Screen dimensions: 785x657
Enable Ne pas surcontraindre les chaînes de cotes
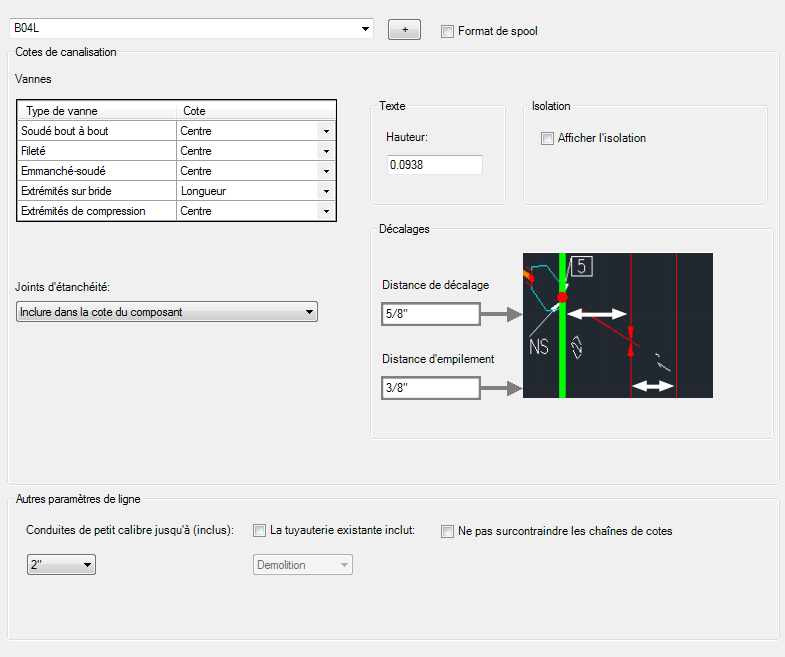(448, 531)
